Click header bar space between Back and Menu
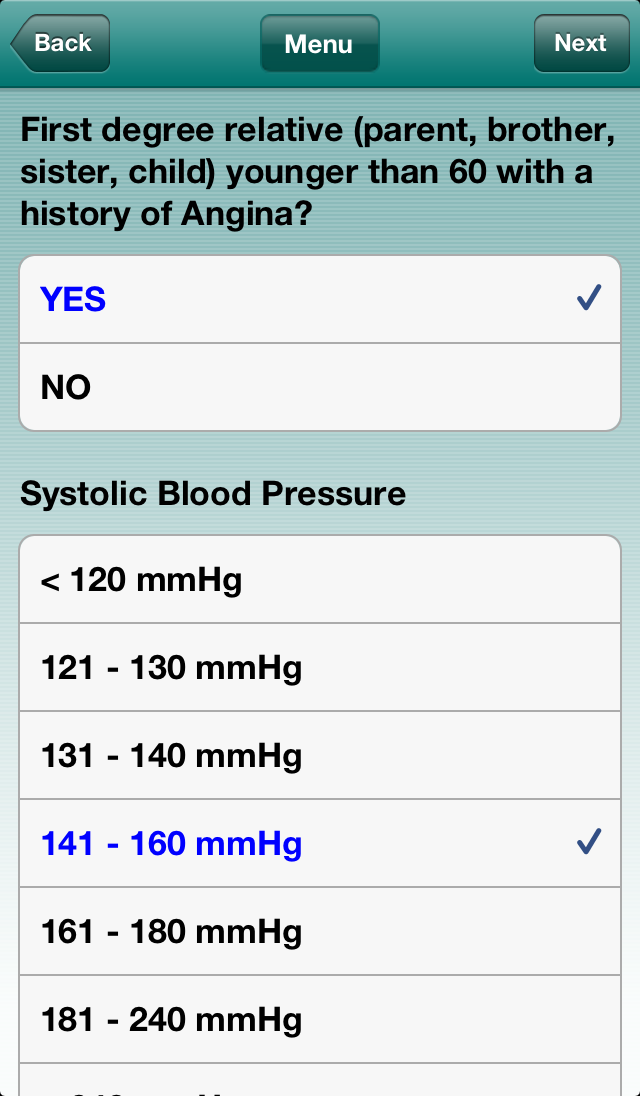Screen dimensions: 640x1096 tap(185, 44)
